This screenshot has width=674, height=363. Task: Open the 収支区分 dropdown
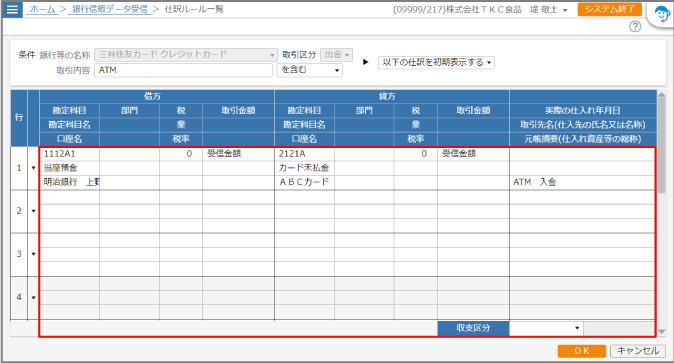tap(546, 328)
